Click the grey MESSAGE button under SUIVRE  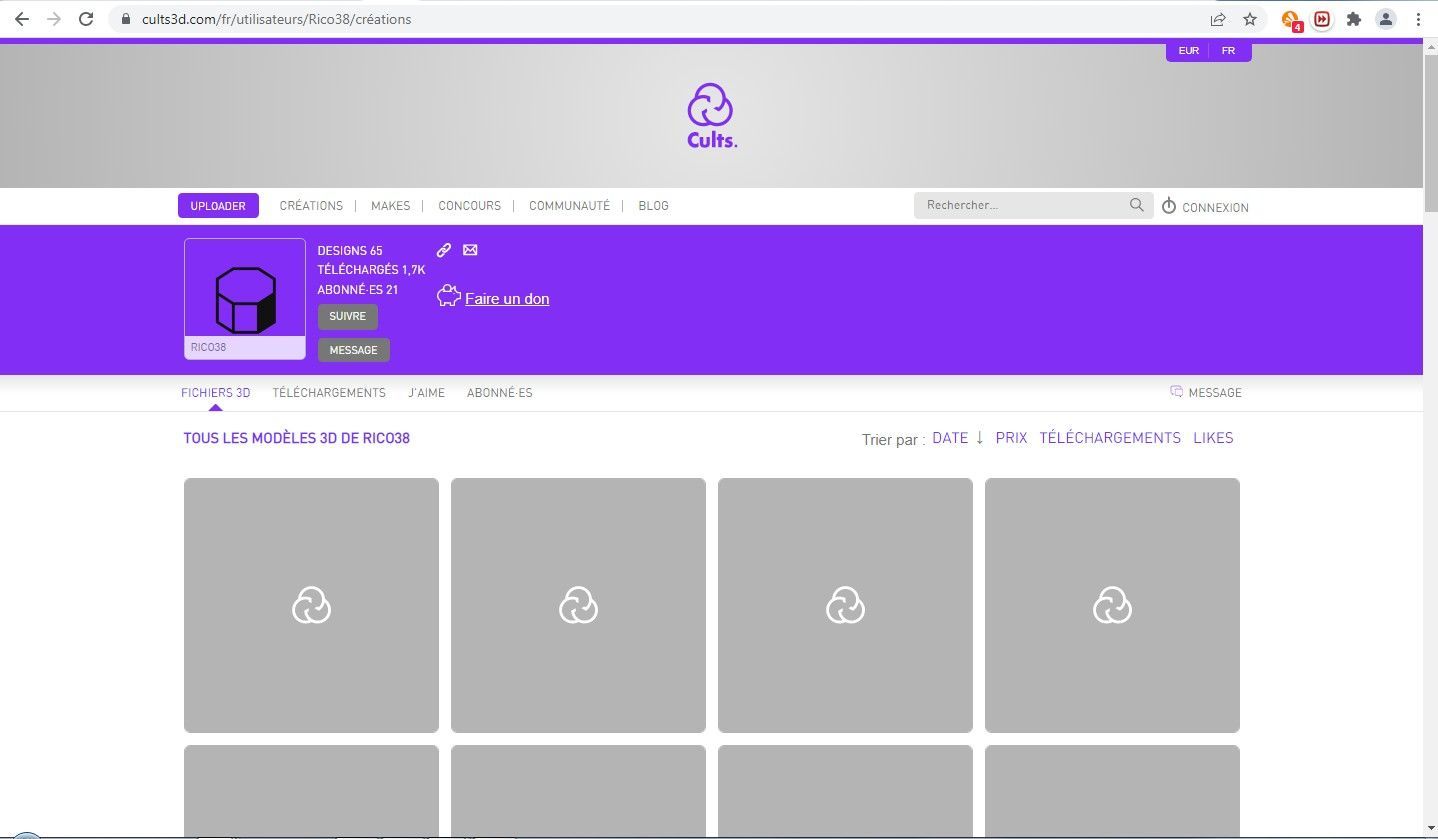click(x=354, y=350)
